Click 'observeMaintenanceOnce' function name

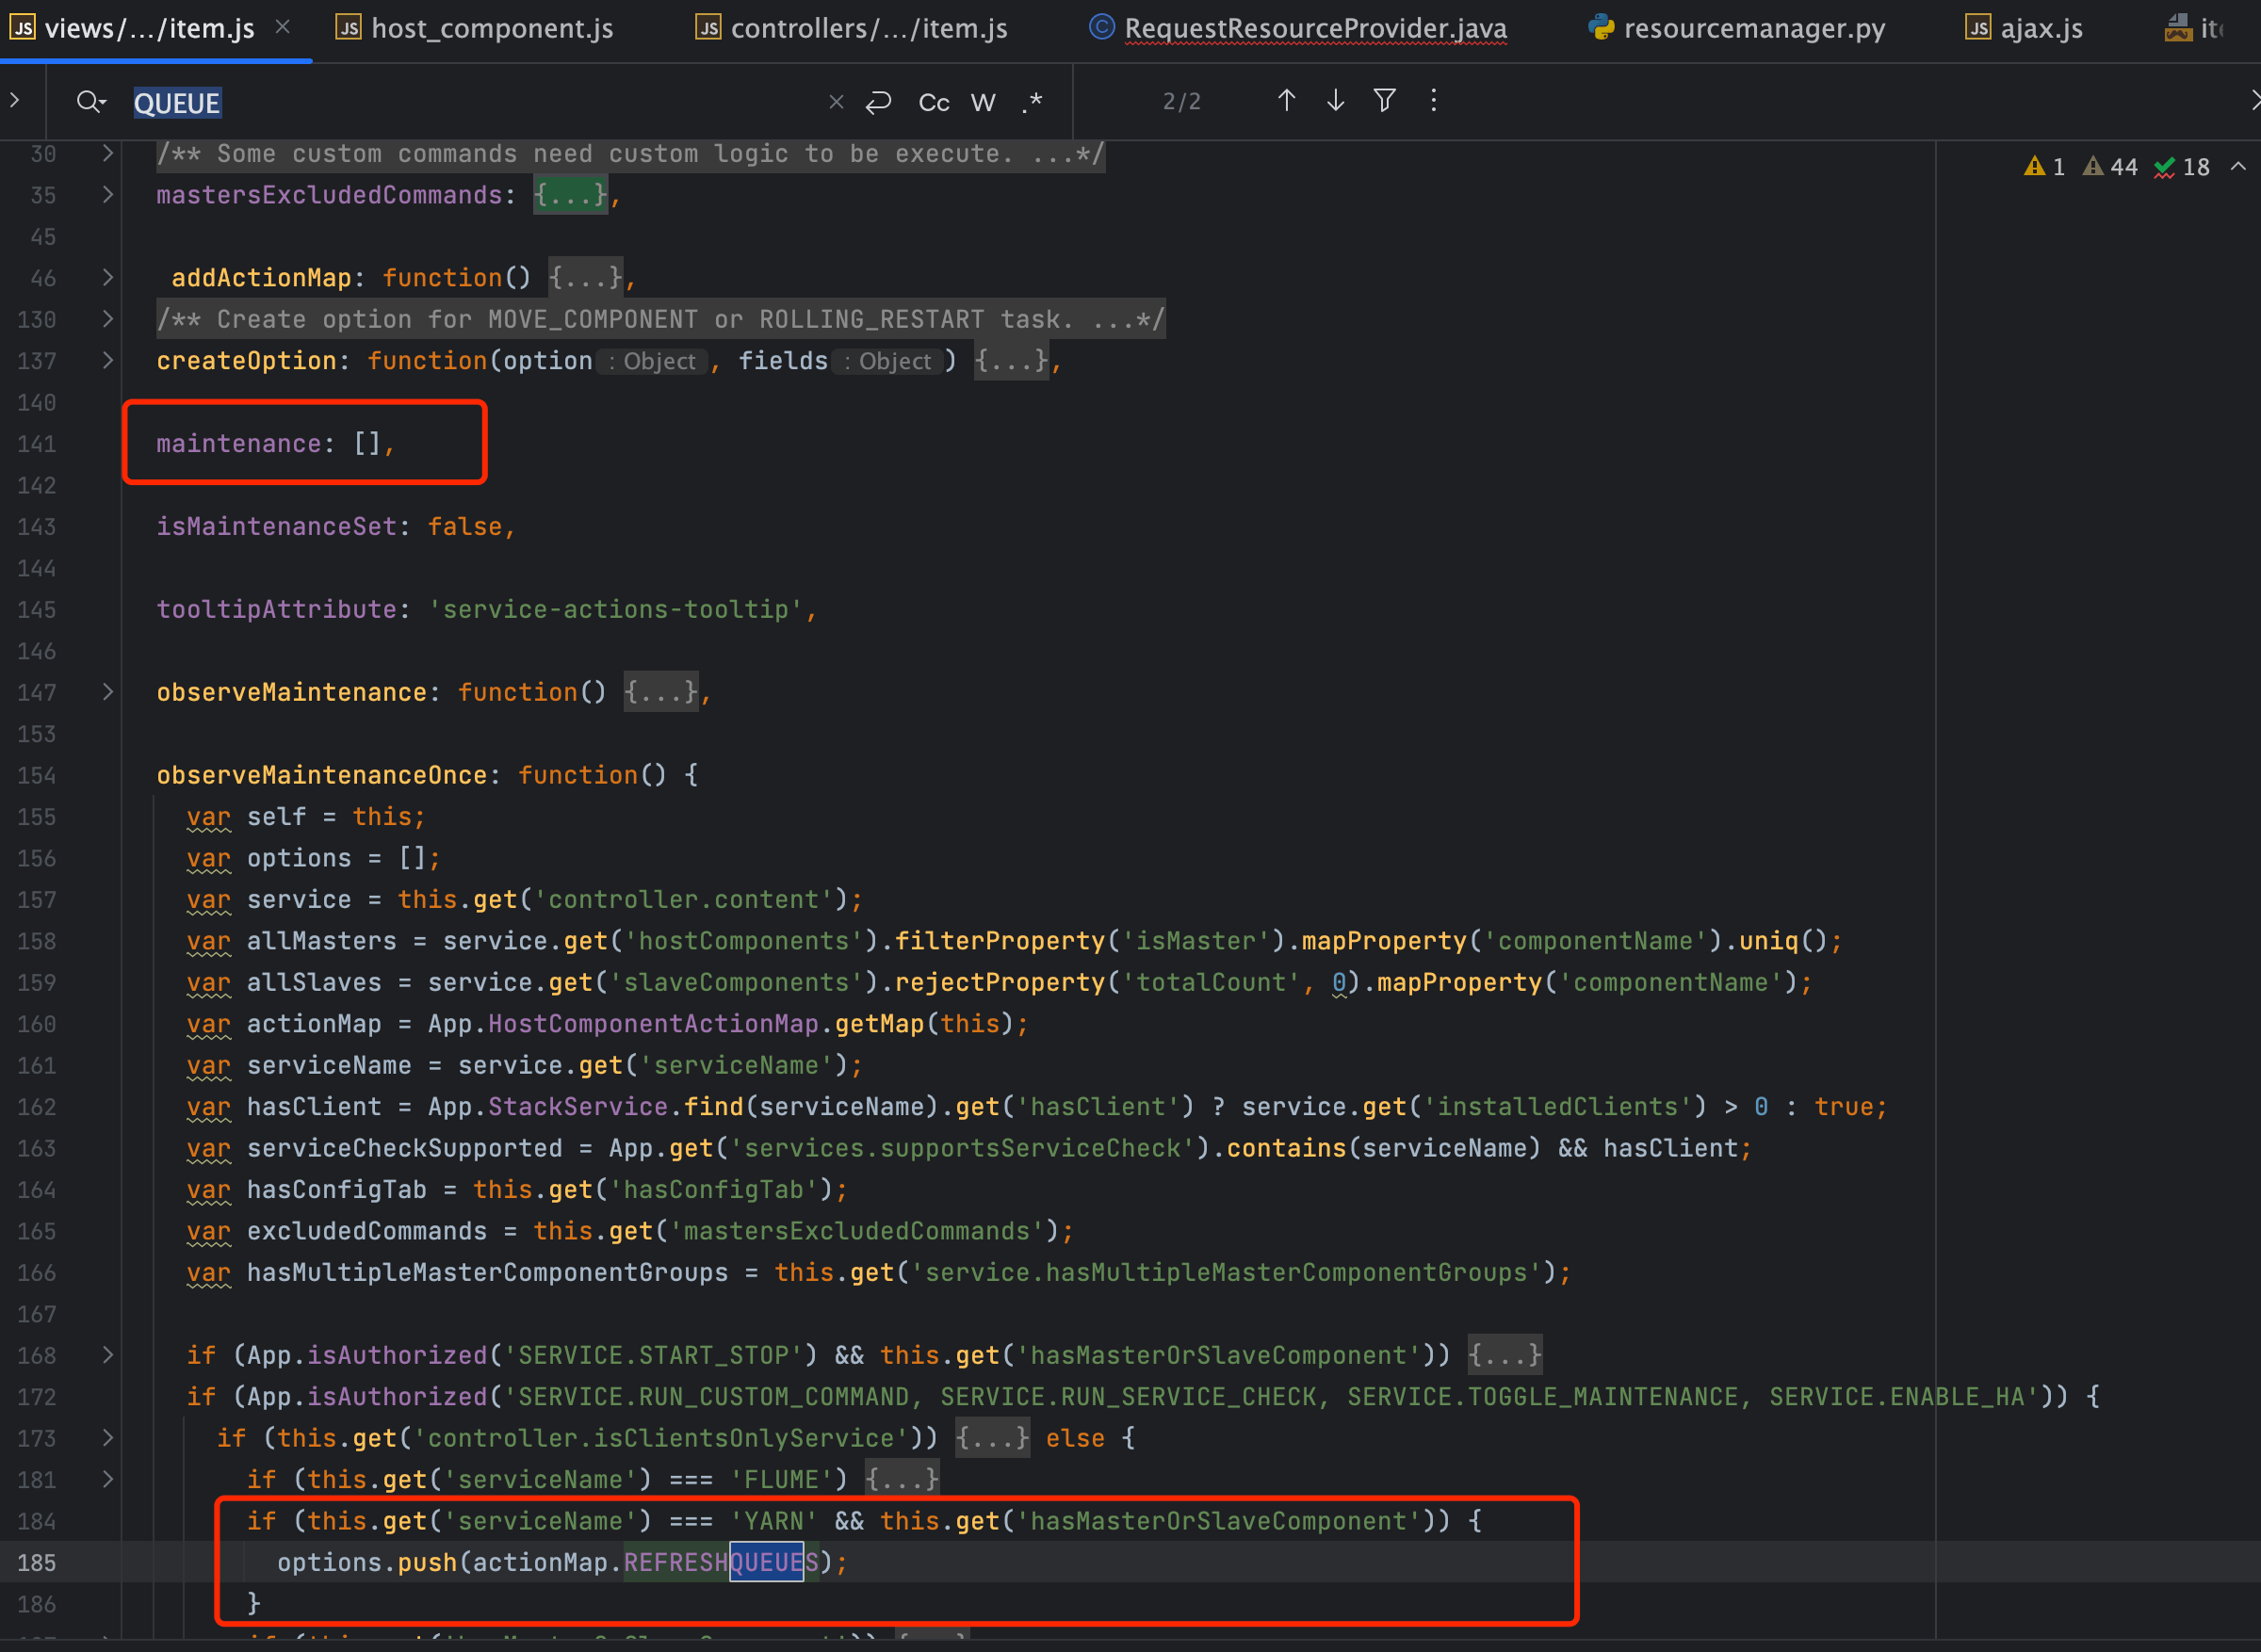pyautogui.click(x=321, y=775)
